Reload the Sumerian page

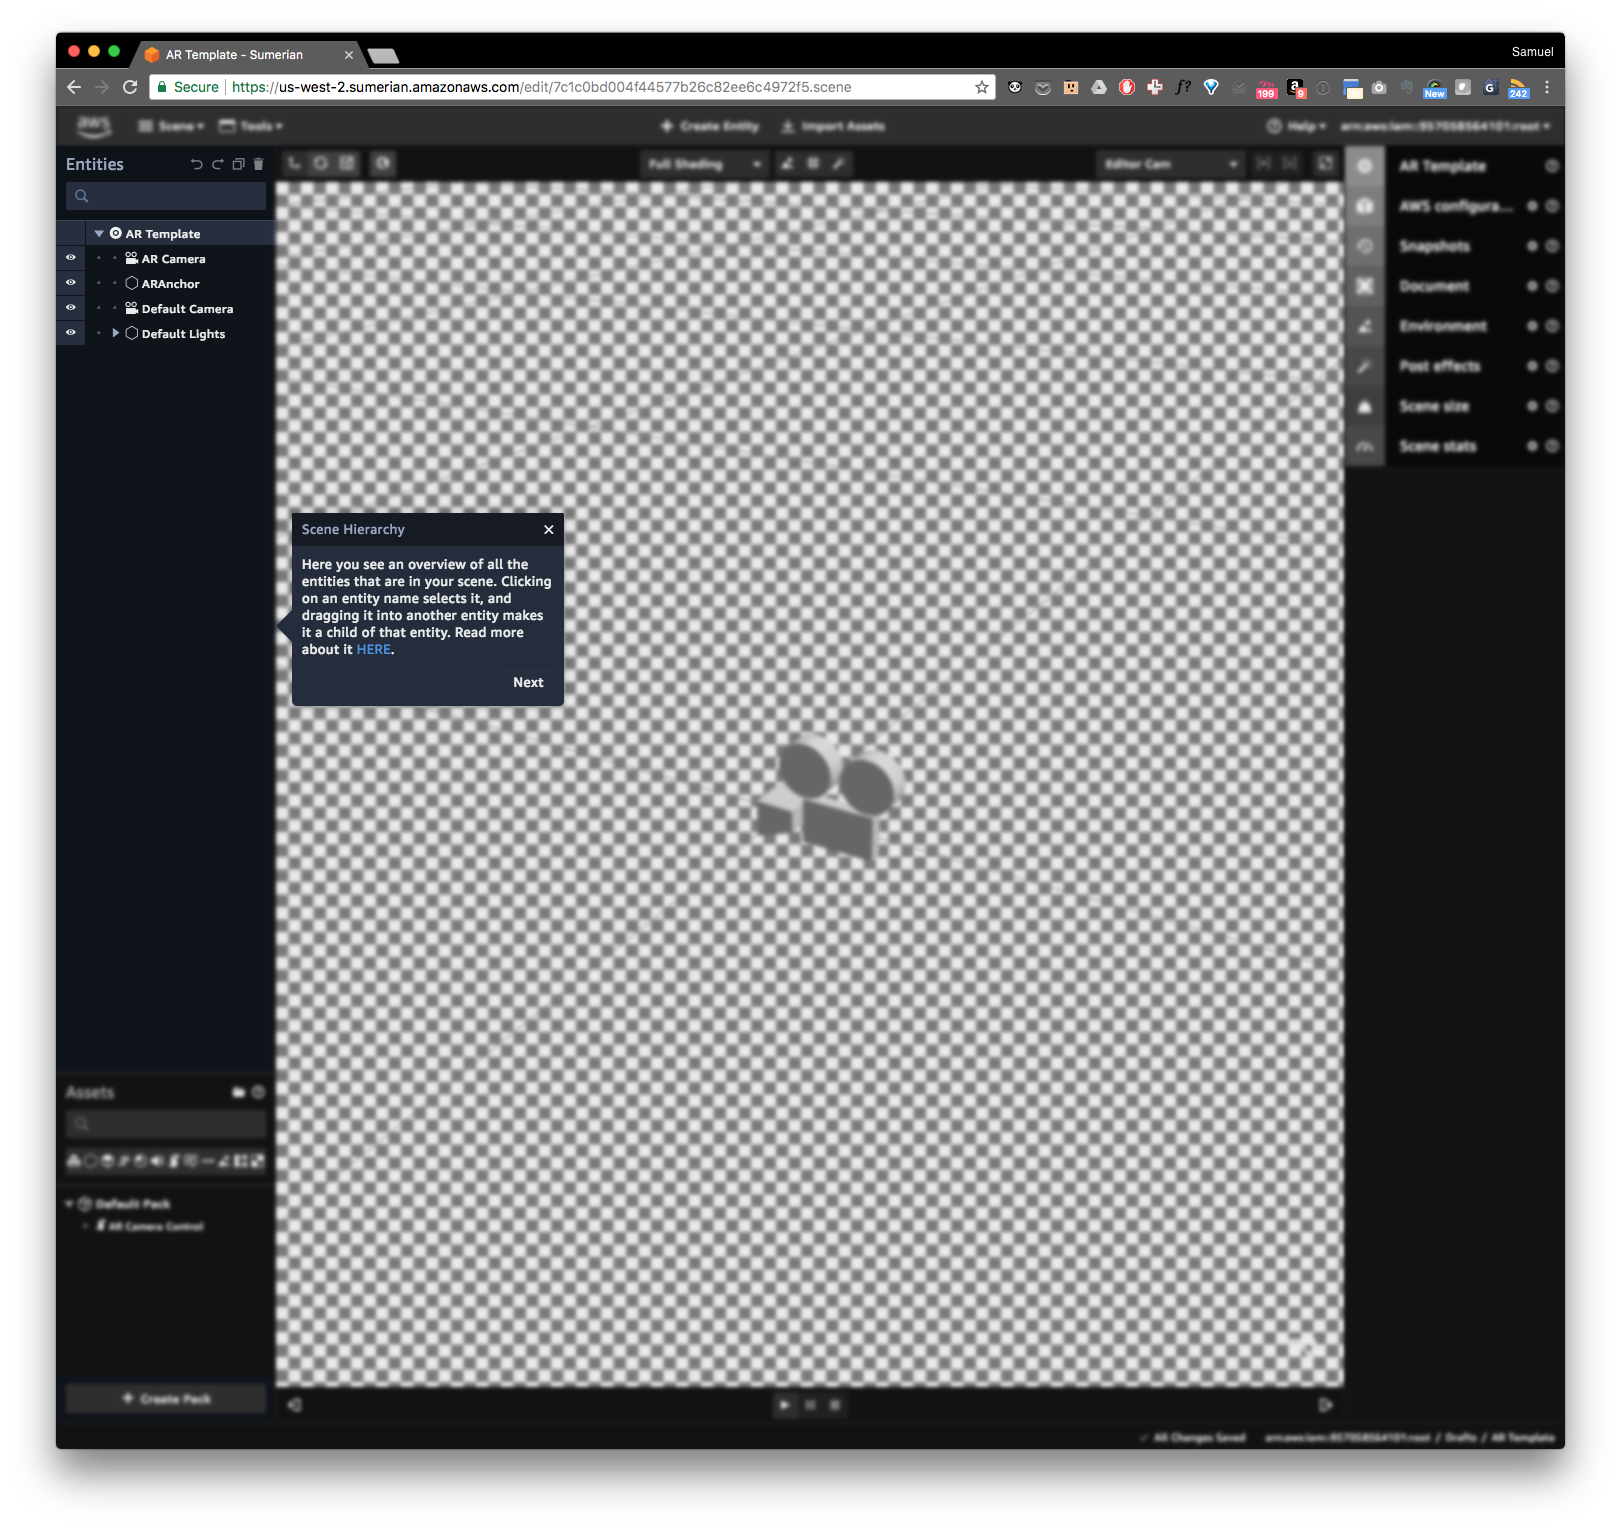tap(130, 87)
